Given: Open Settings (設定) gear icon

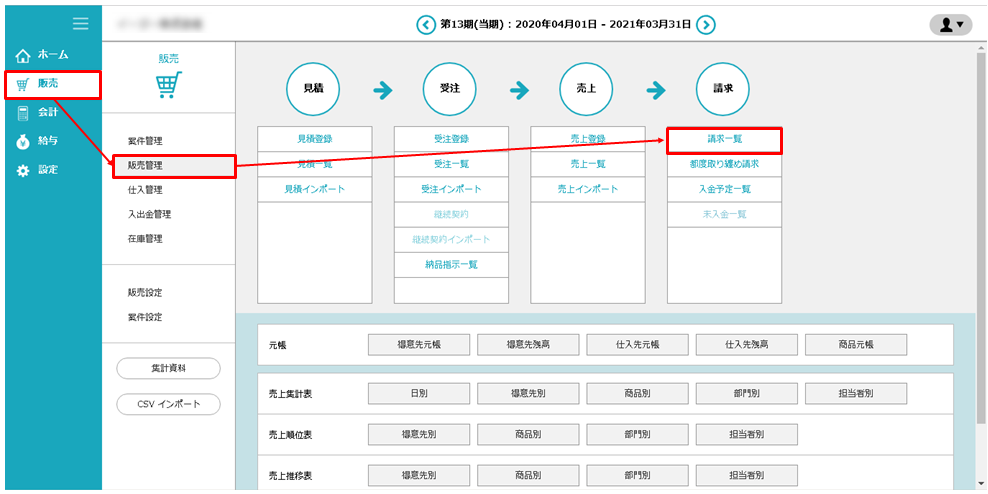Looking at the screenshot, I should point(23,171).
